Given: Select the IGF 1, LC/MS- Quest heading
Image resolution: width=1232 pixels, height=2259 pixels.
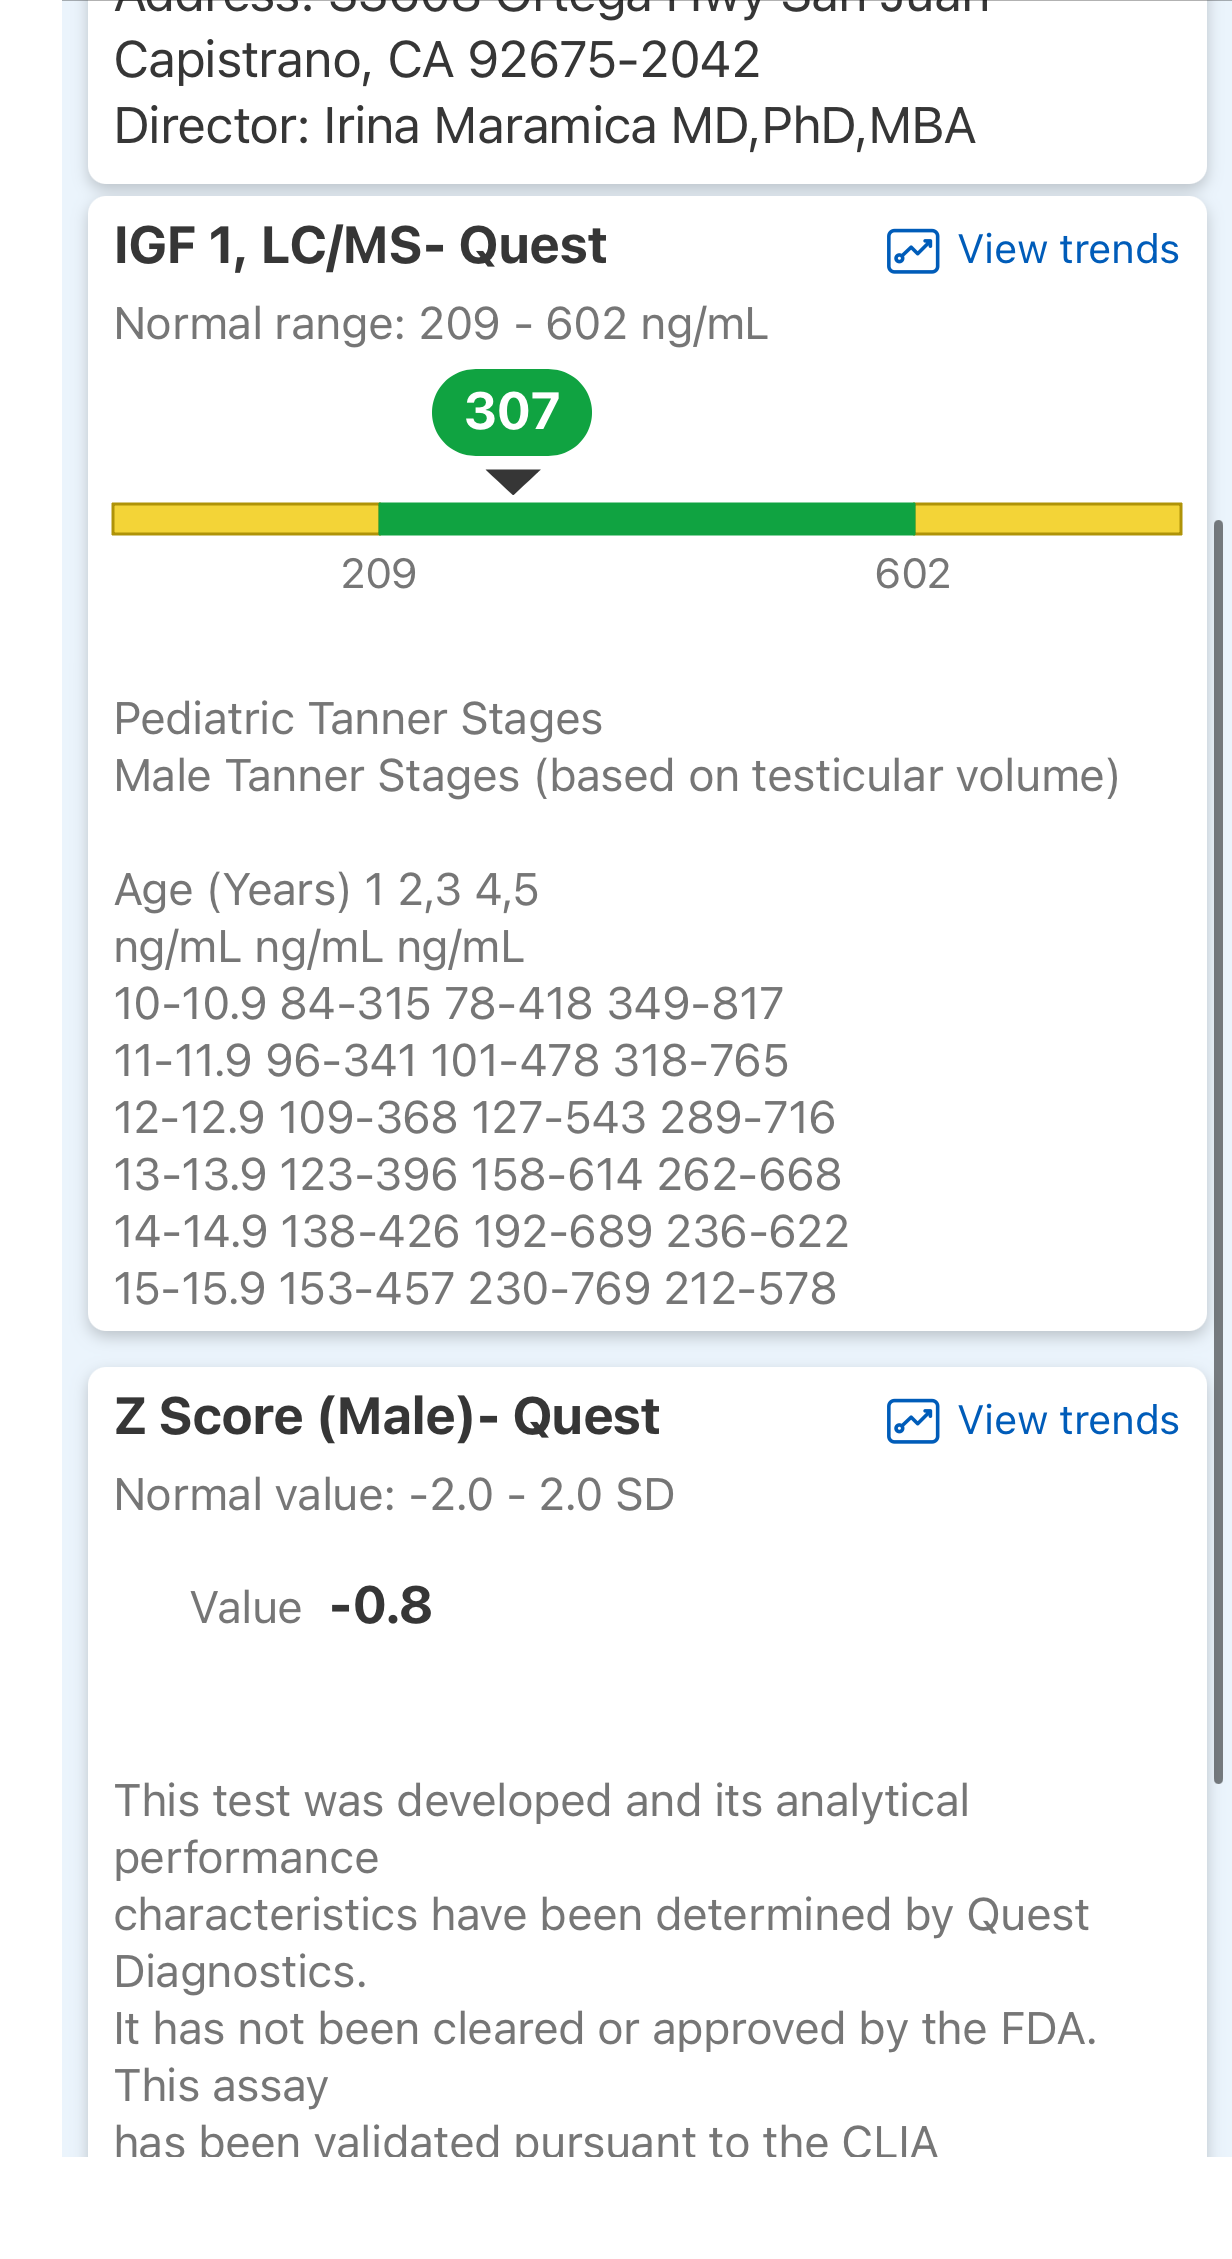Looking at the screenshot, I should [360, 246].
